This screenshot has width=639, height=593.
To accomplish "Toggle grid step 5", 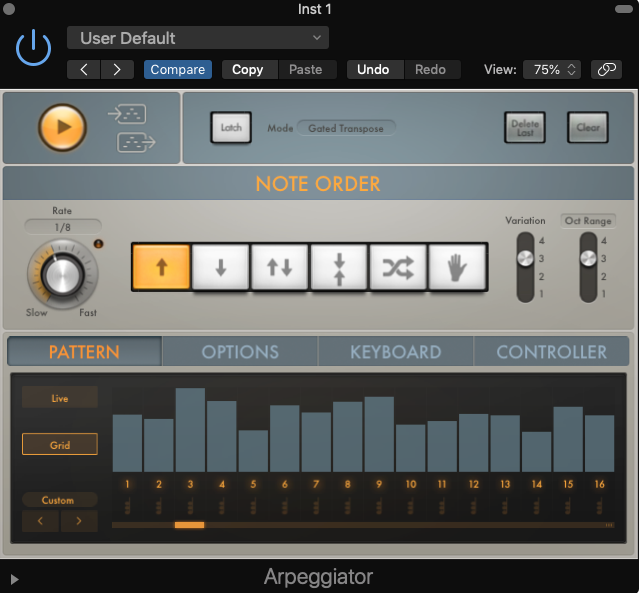I will 253,484.
